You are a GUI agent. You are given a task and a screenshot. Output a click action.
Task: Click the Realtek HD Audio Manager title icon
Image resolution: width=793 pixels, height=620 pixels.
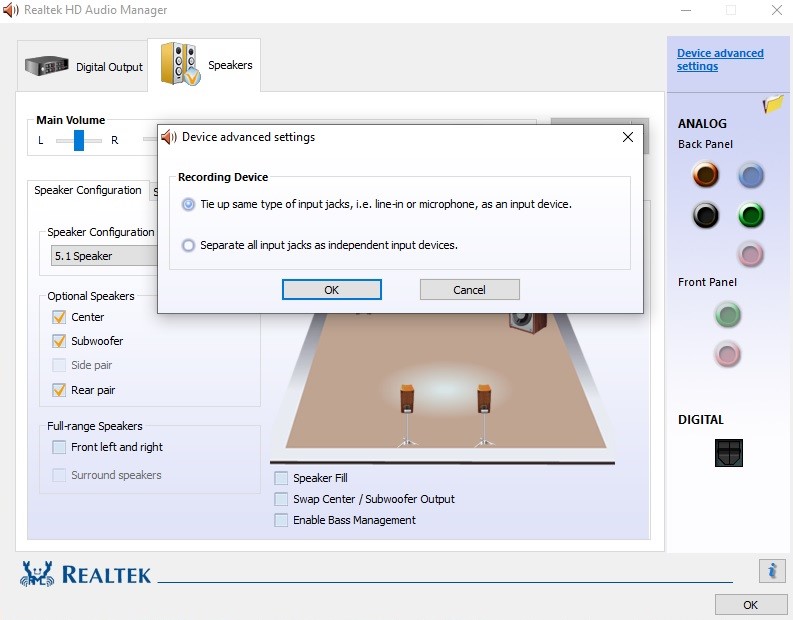point(11,10)
